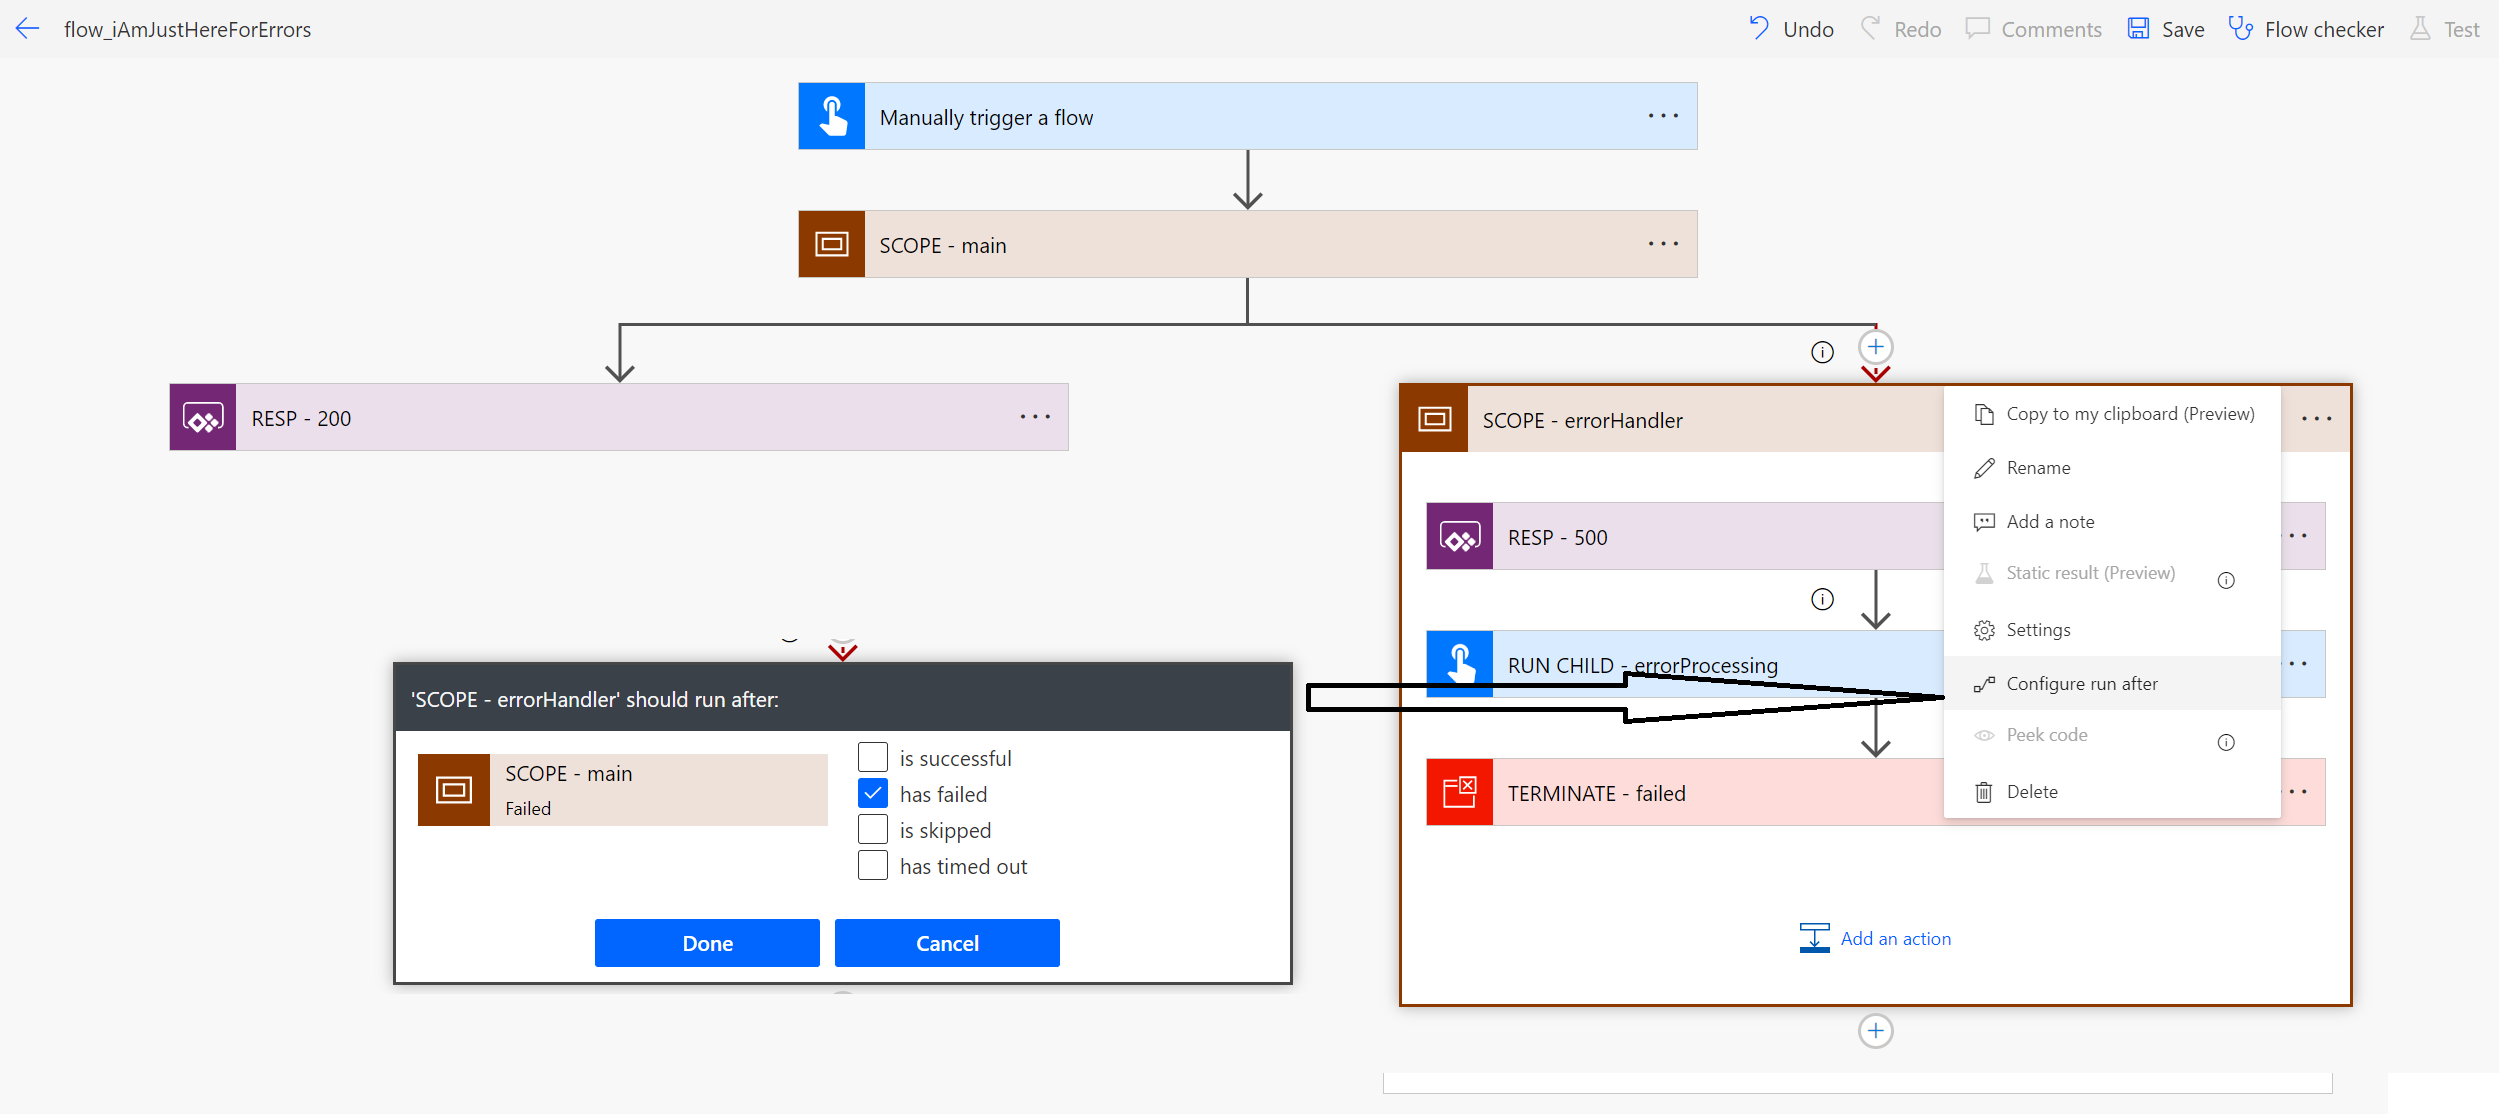Click the plus icon above SCOPE - errorHandler
The width and height of the screenshot is (2499, 1114).
(x=1875, y=347)
